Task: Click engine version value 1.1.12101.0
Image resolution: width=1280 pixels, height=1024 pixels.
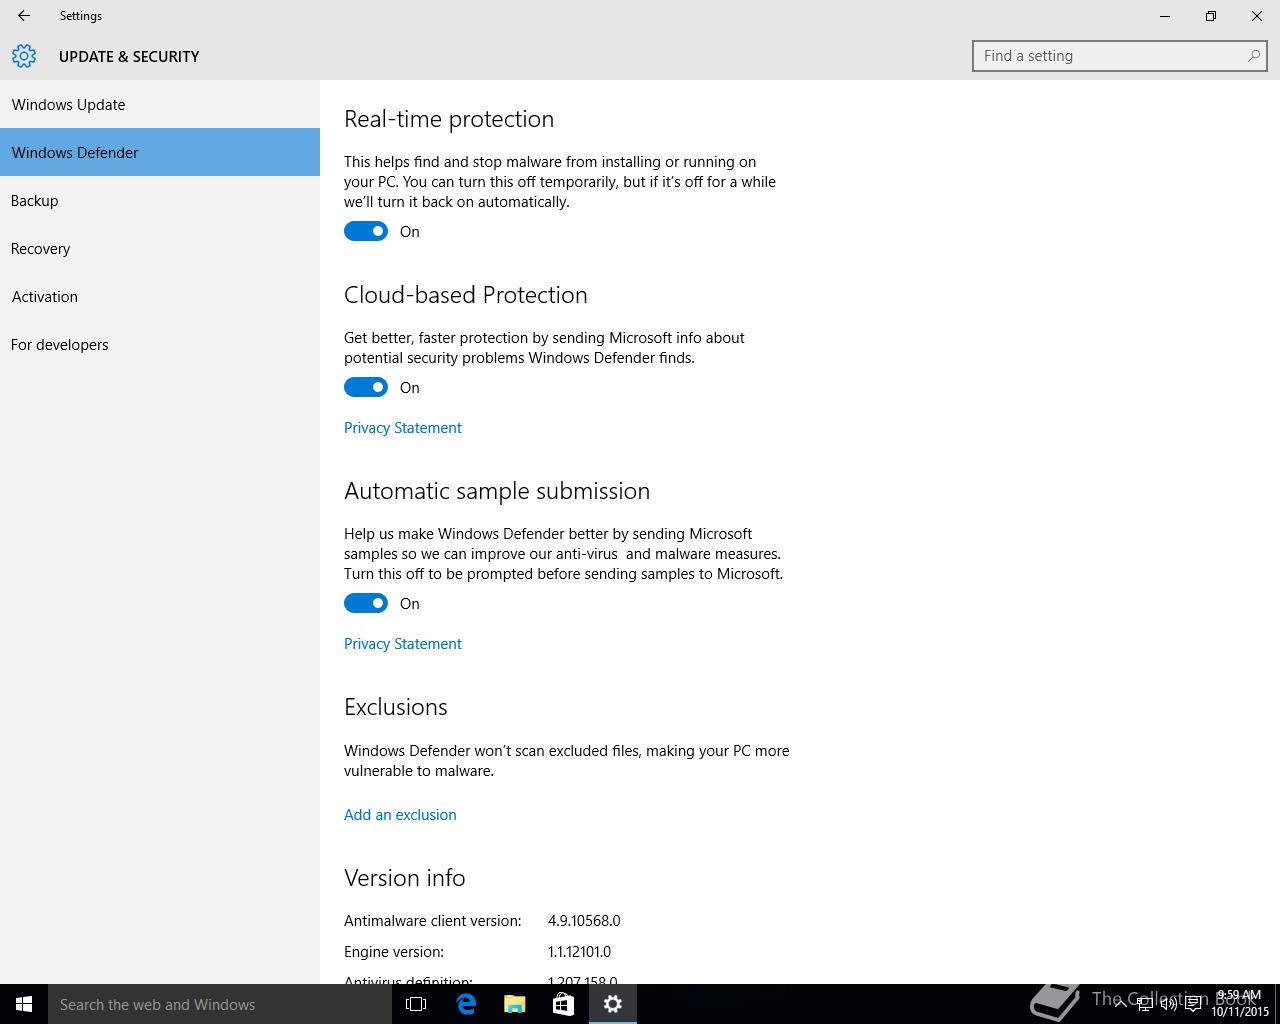Action: (x=579, y=952)
